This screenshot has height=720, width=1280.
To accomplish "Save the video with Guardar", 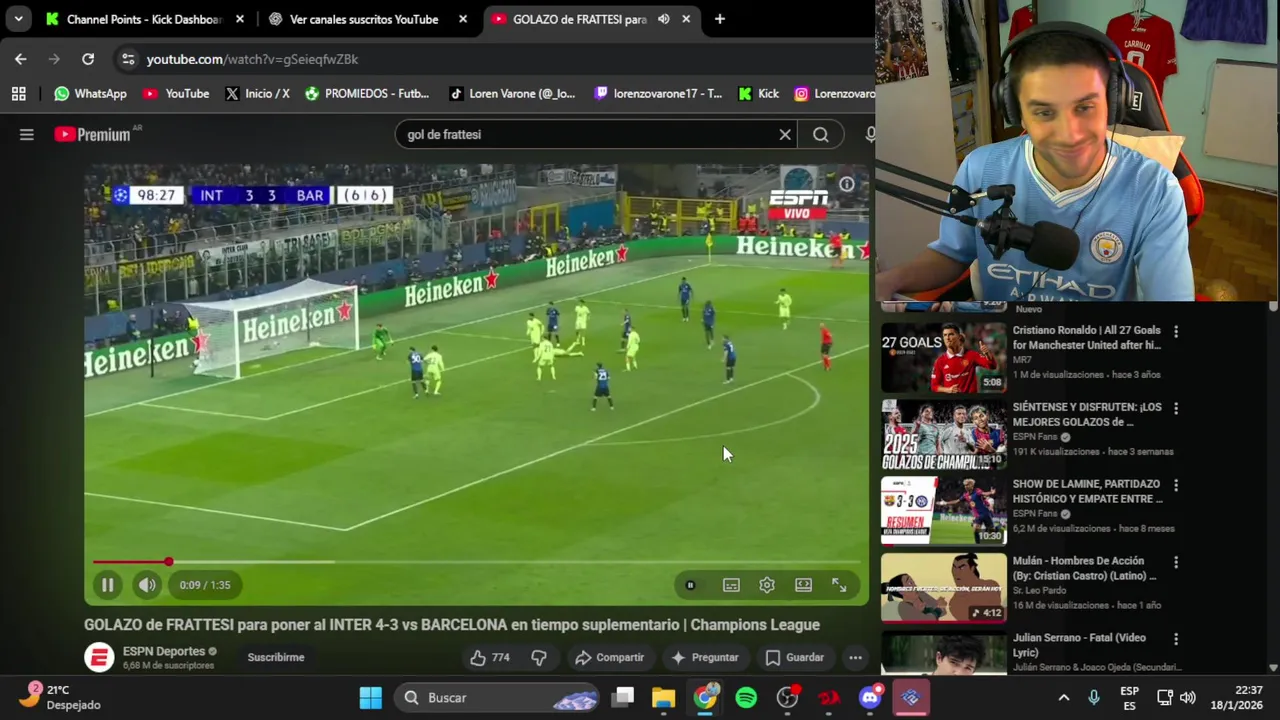I will (795, 657).
